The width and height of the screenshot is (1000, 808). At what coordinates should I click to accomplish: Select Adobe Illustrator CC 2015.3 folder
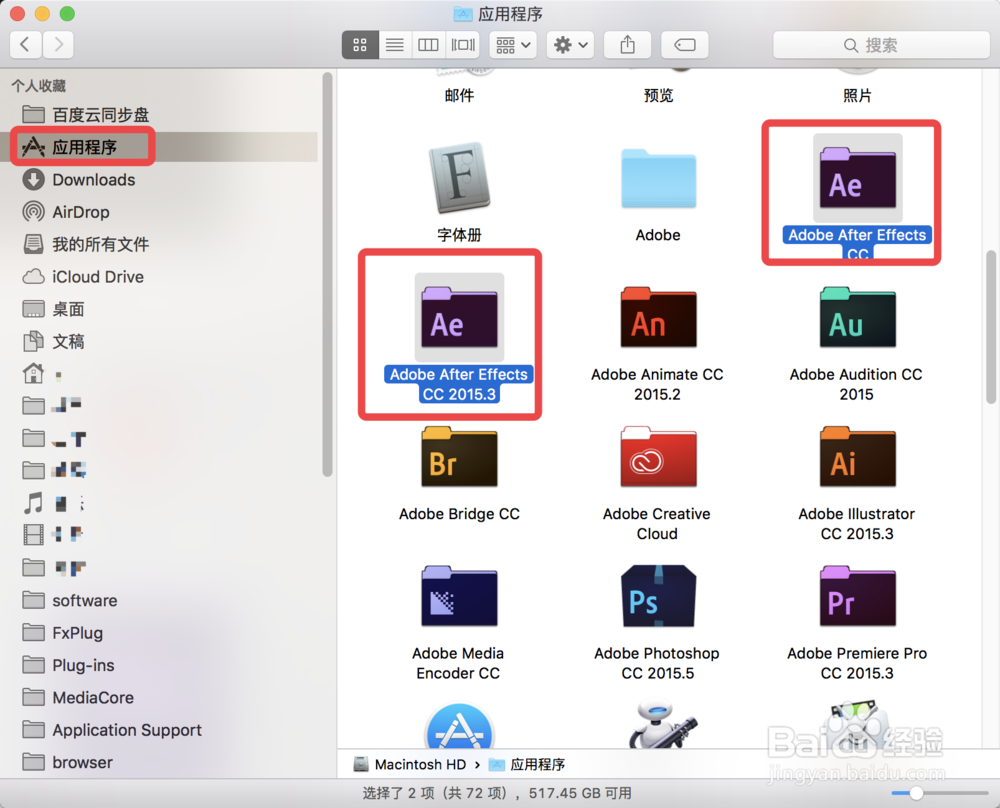click(857, 457)
